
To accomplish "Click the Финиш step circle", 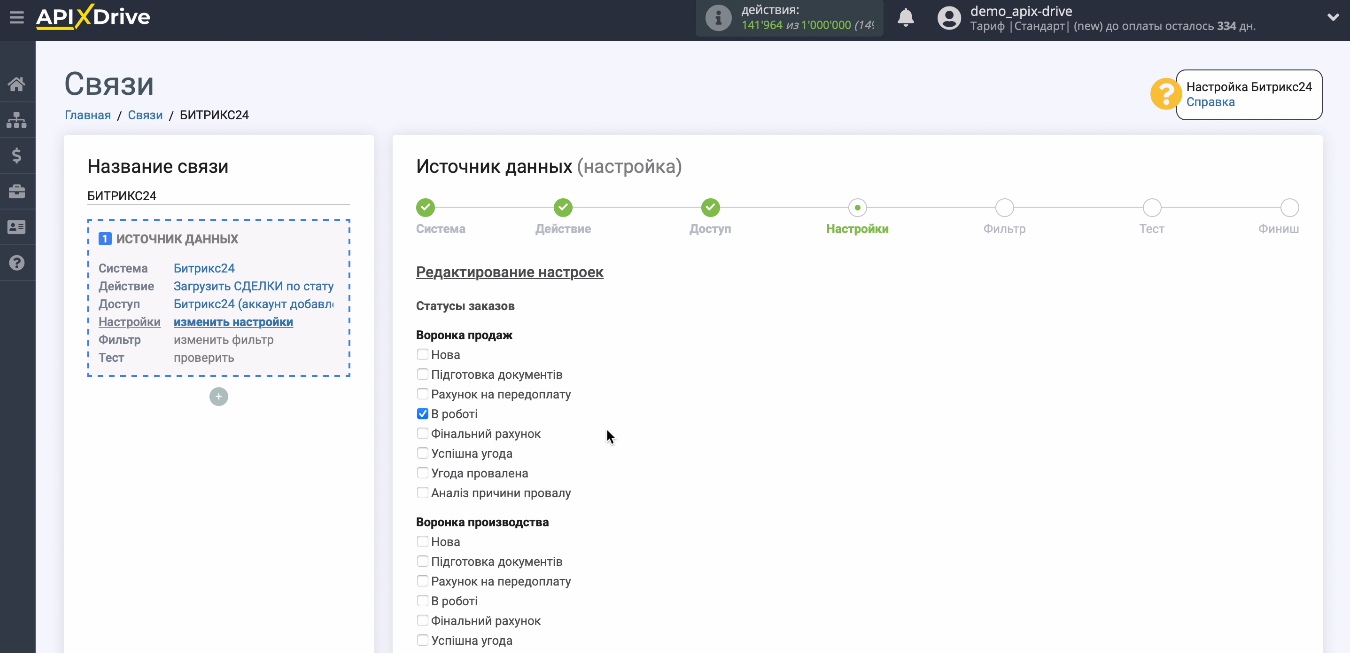I will [1290, 207].
